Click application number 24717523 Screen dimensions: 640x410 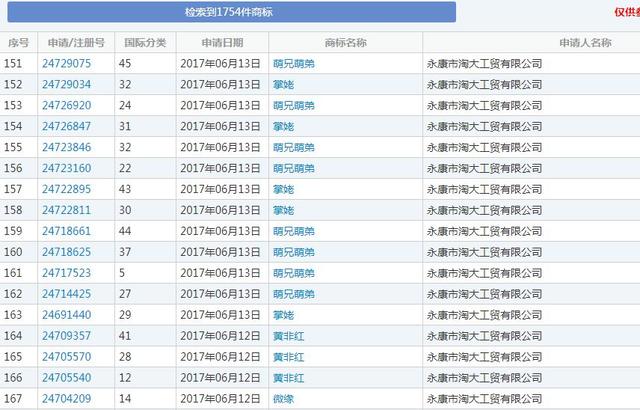pyautogui.click(x=66, y=273)
